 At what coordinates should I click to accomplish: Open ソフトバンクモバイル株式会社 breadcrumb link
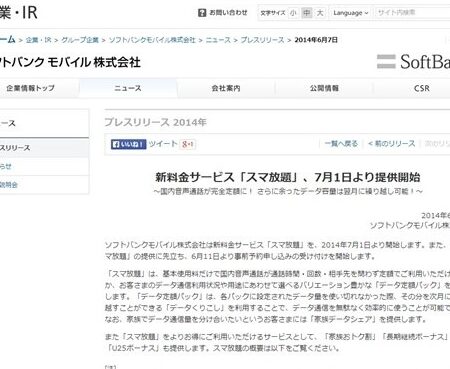(152, 40)
